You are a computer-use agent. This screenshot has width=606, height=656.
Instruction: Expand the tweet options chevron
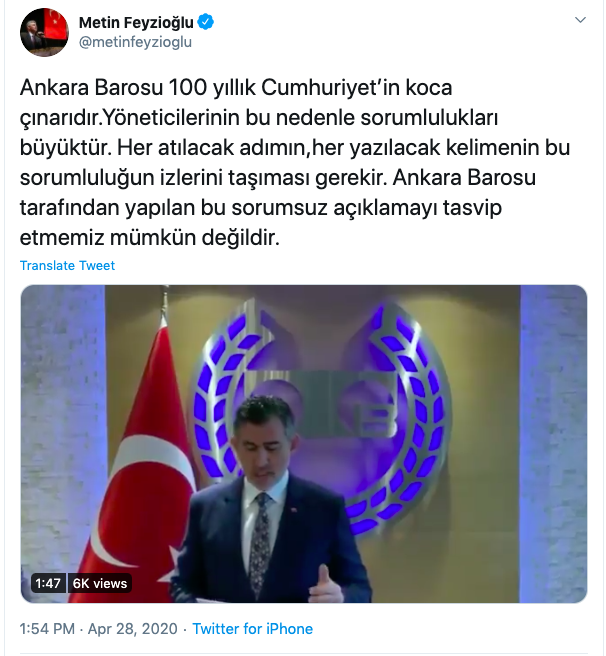point(580,20)
